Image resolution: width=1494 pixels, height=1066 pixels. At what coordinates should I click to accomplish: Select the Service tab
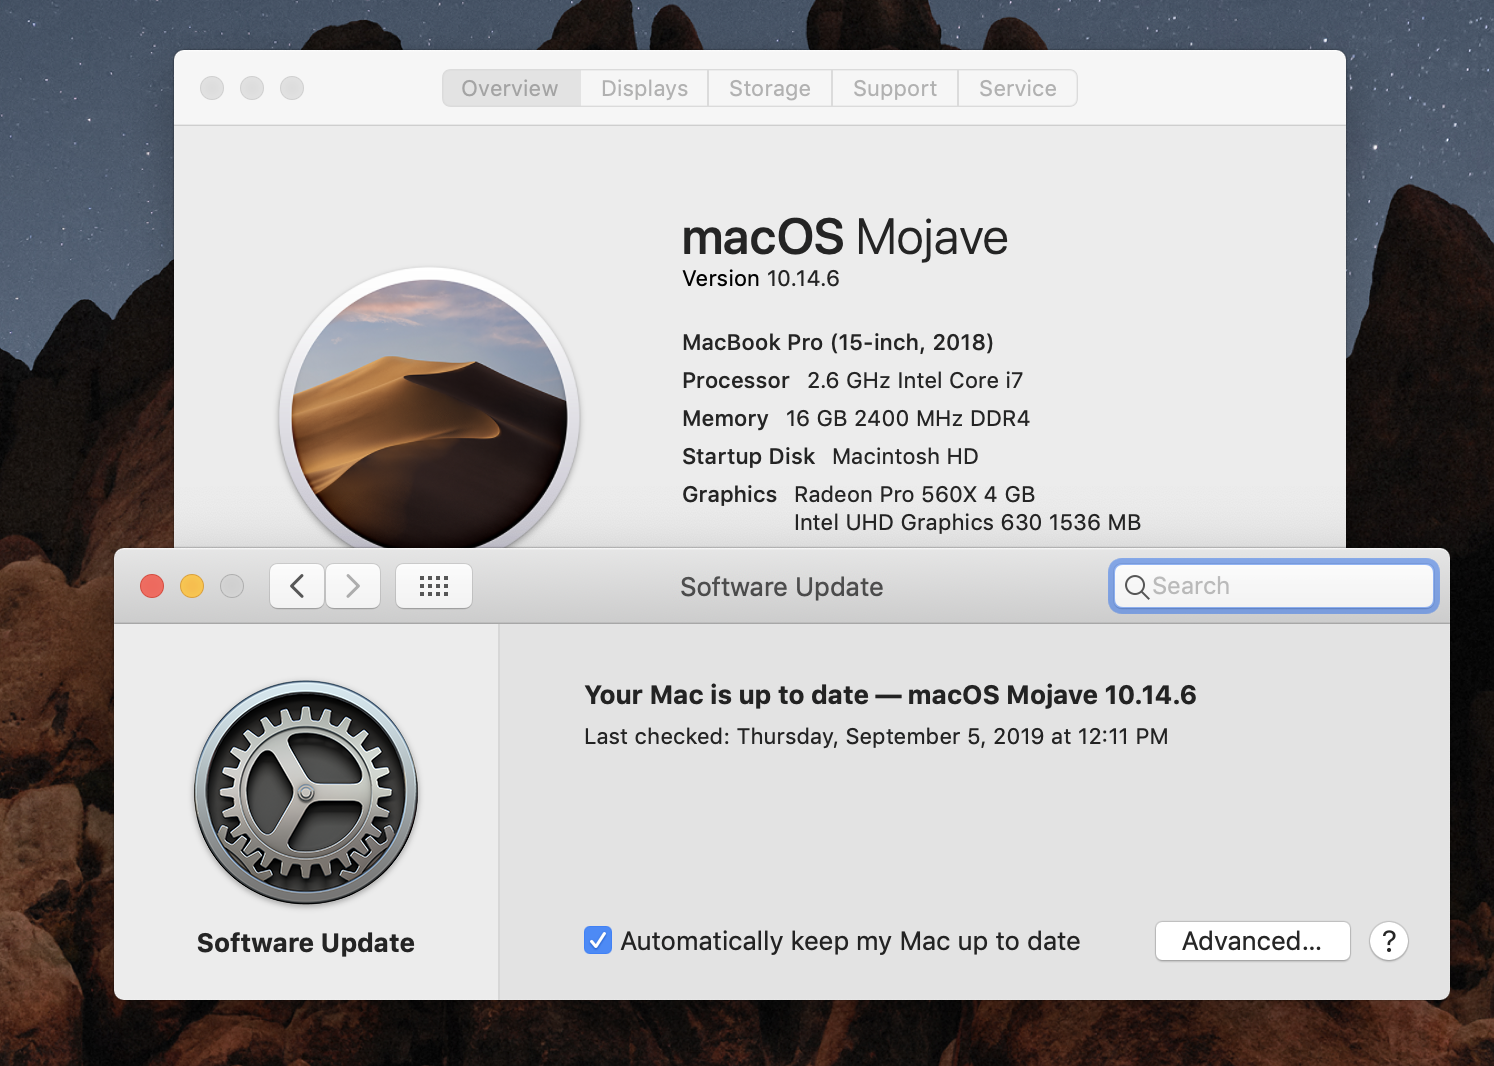(x=1018, y=88)
